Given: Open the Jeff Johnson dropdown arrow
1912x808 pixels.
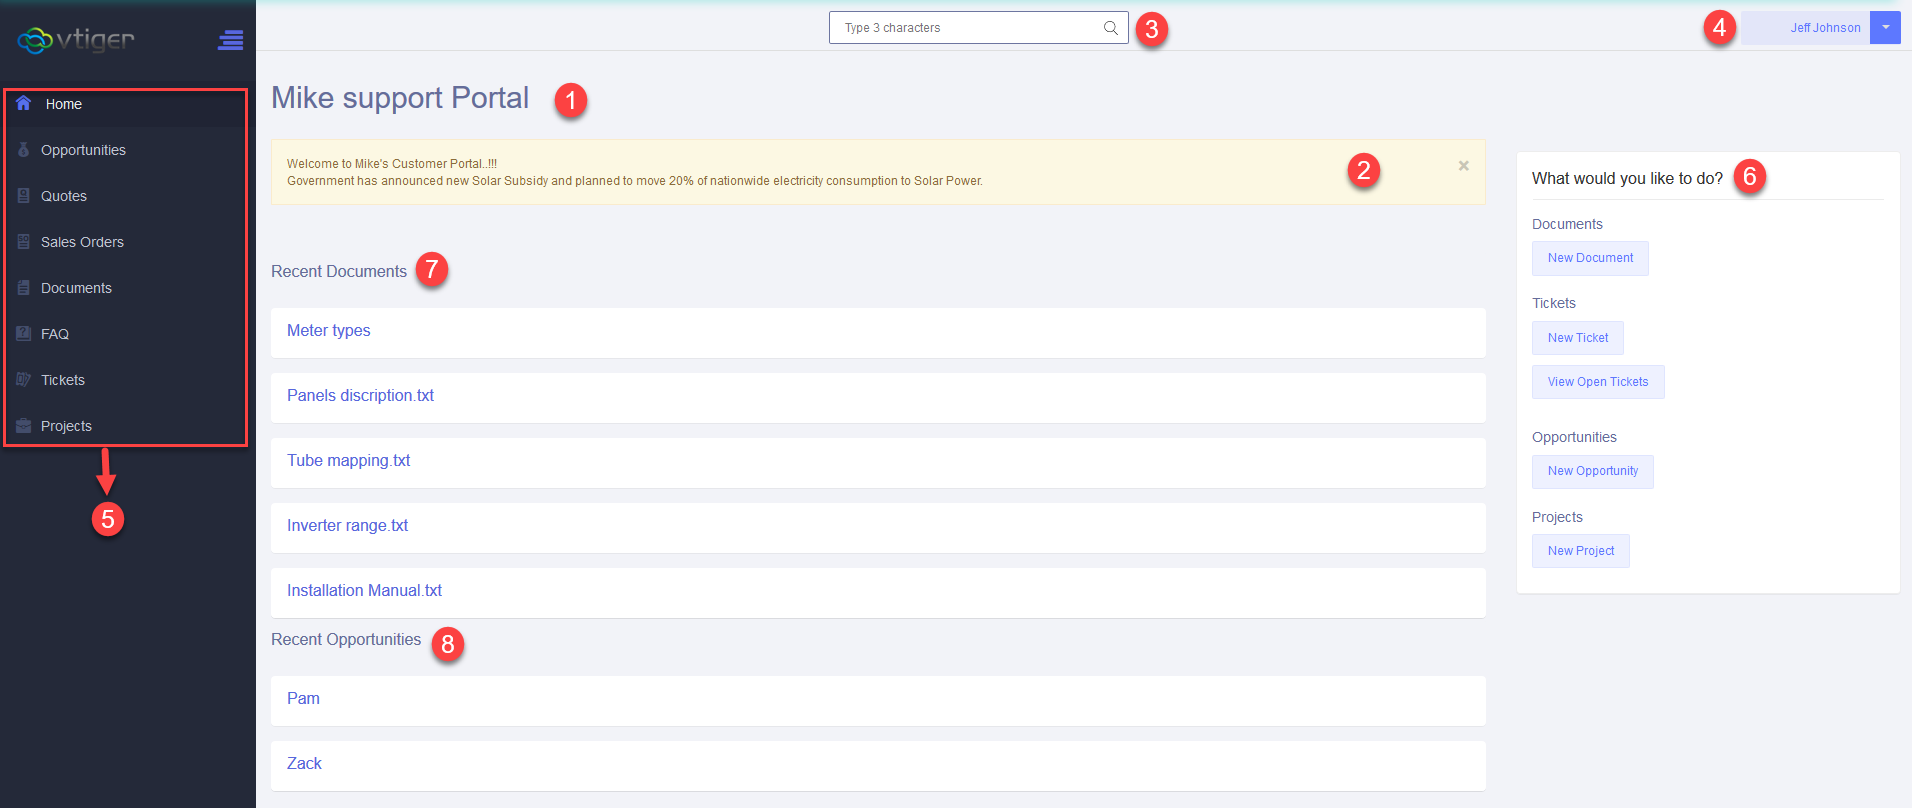Looking at the screenshot, I should pyautogui.click(x=1885, y=28).
